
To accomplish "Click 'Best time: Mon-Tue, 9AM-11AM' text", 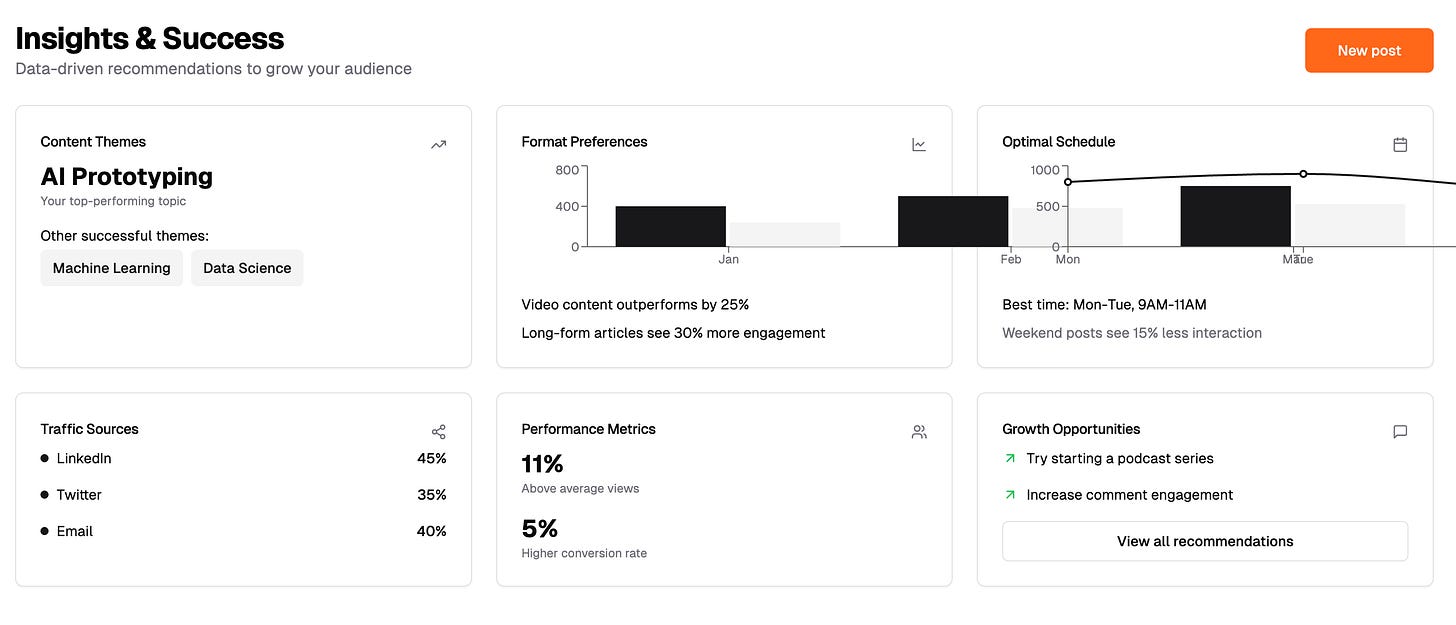I will [x=1104, y=304].
